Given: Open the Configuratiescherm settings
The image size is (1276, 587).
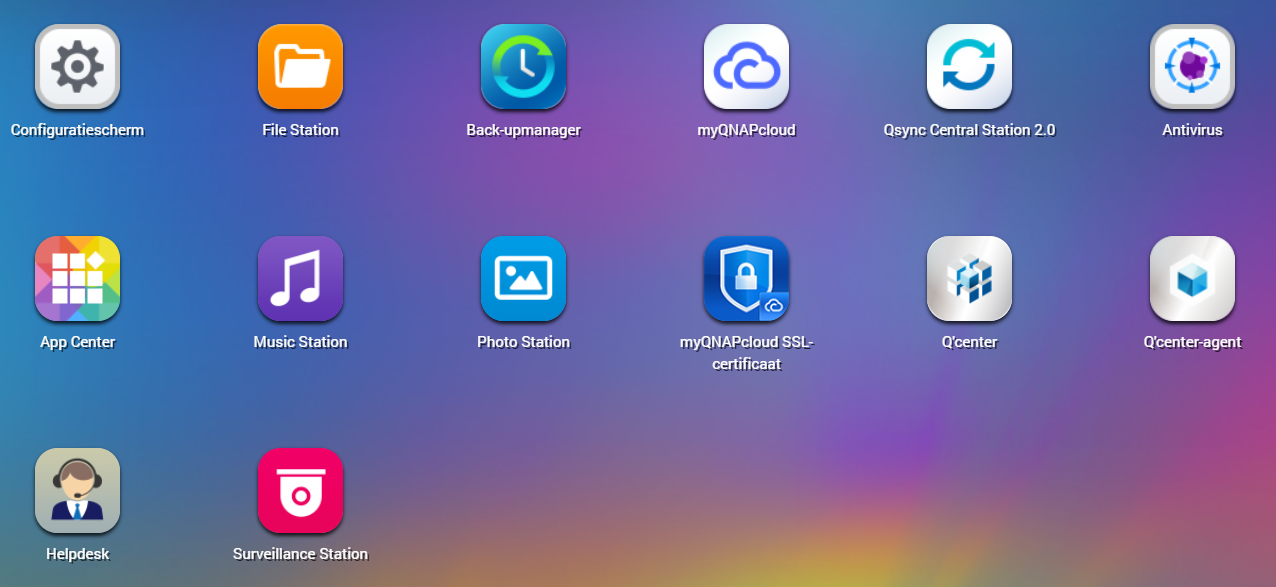Looking at the screenshot, I should pyautogui.click(x=77, y=67).
